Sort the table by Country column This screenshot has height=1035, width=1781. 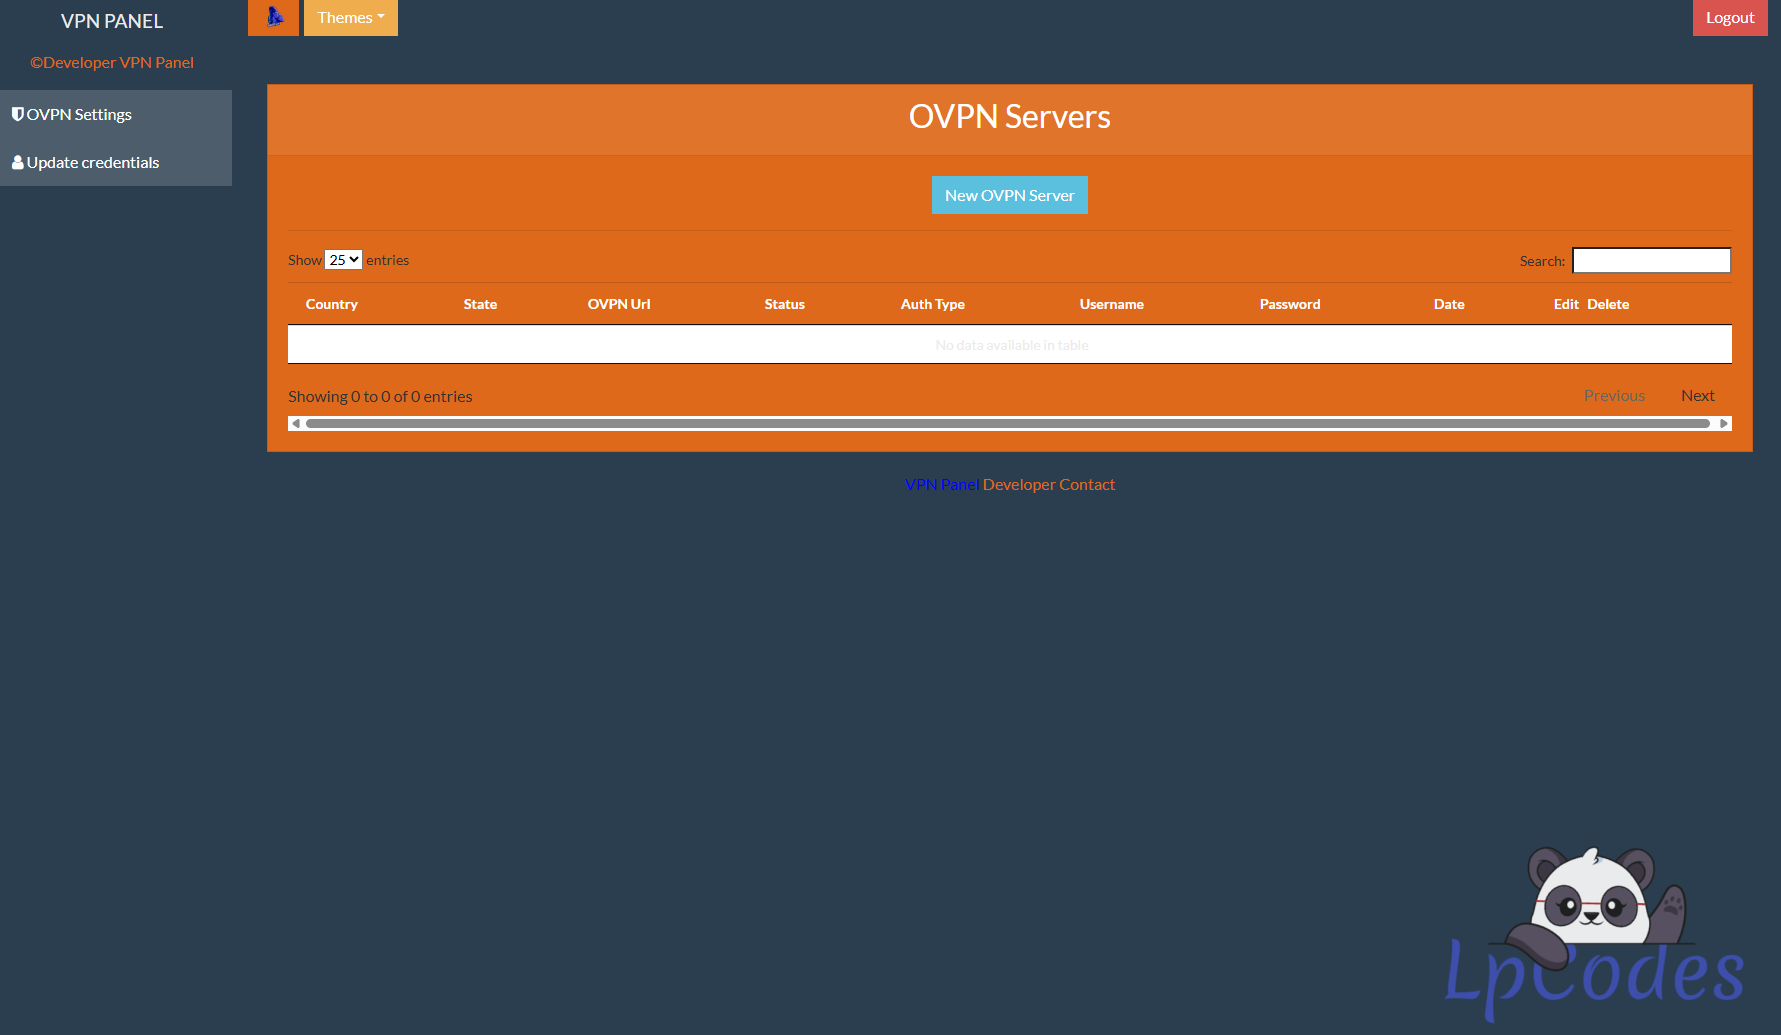tap(331, 305)
